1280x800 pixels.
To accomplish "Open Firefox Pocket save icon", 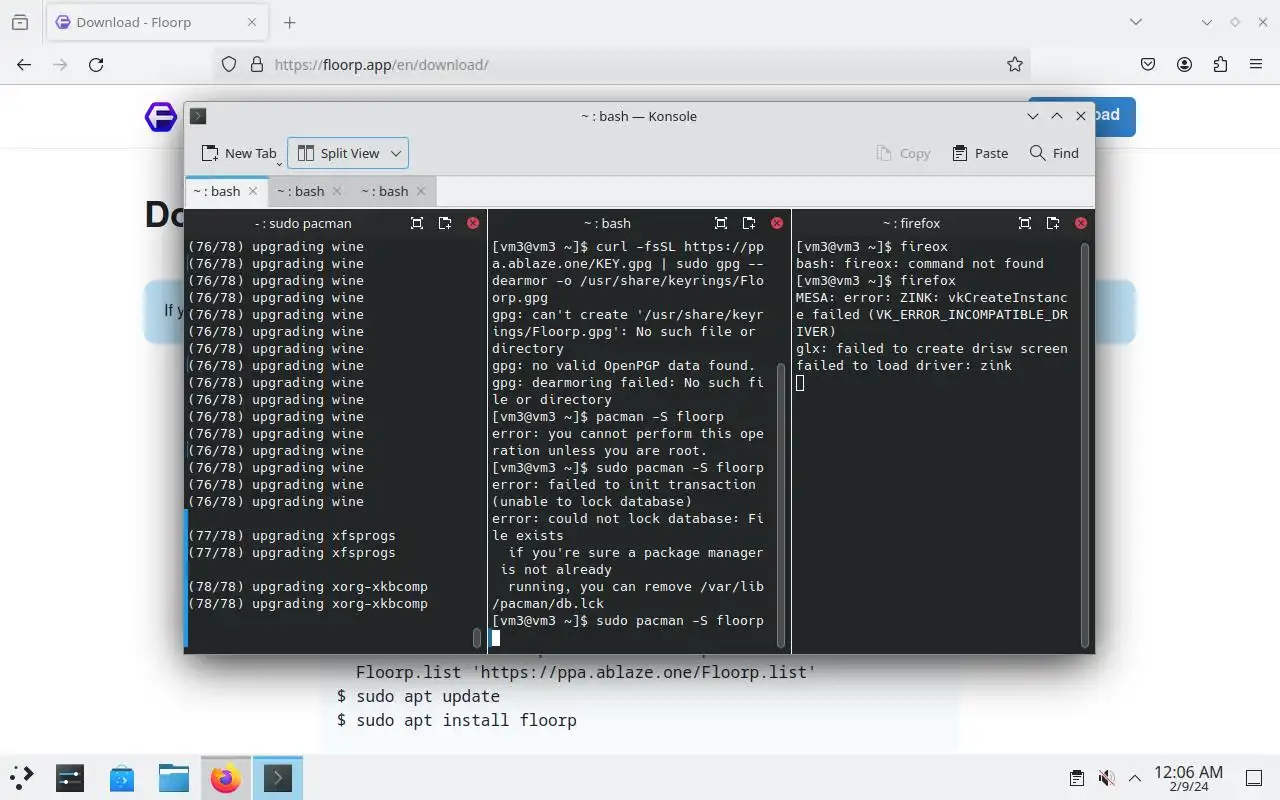I will (x=1148, y=64).
